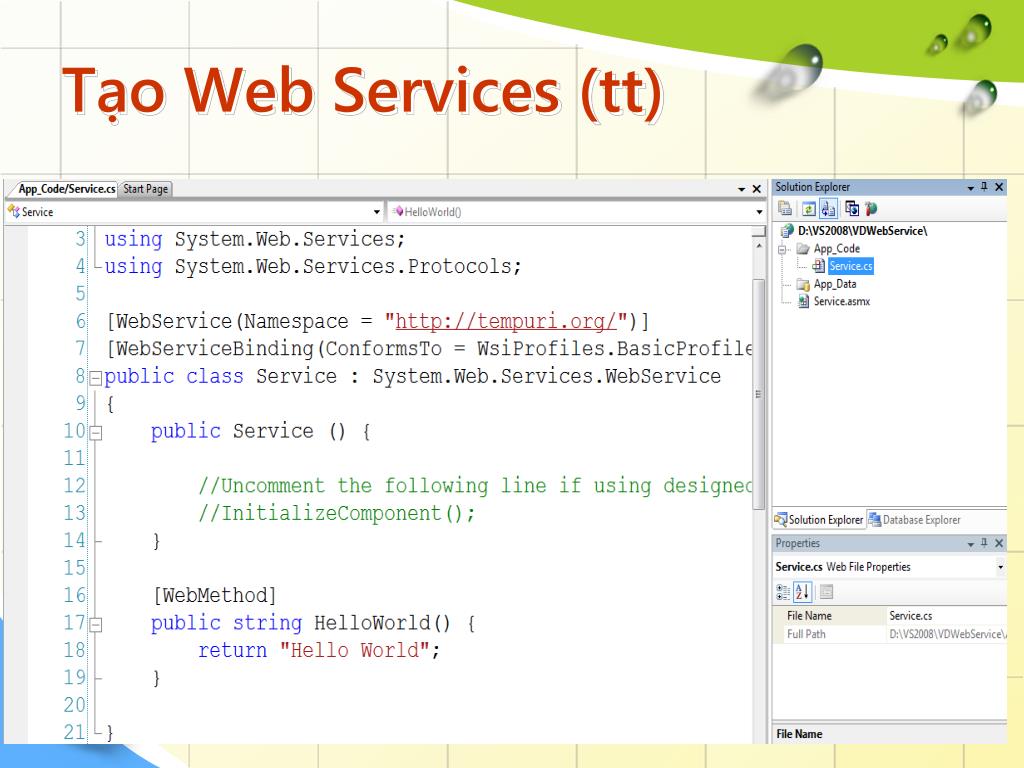
Task: Switch to the Database Explorer tab
Action: pyautogui.click(x=914, y=520)
